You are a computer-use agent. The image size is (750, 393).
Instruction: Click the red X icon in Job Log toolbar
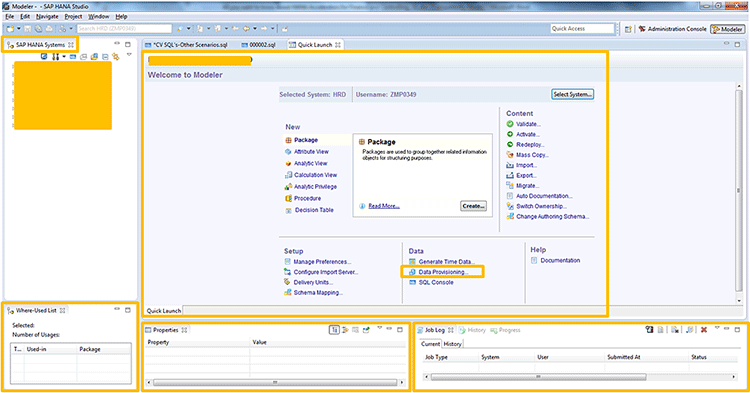tap(704, 330)
